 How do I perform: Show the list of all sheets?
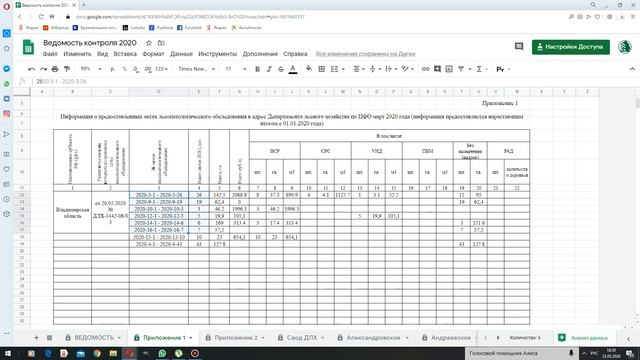(x=49, y=338)
